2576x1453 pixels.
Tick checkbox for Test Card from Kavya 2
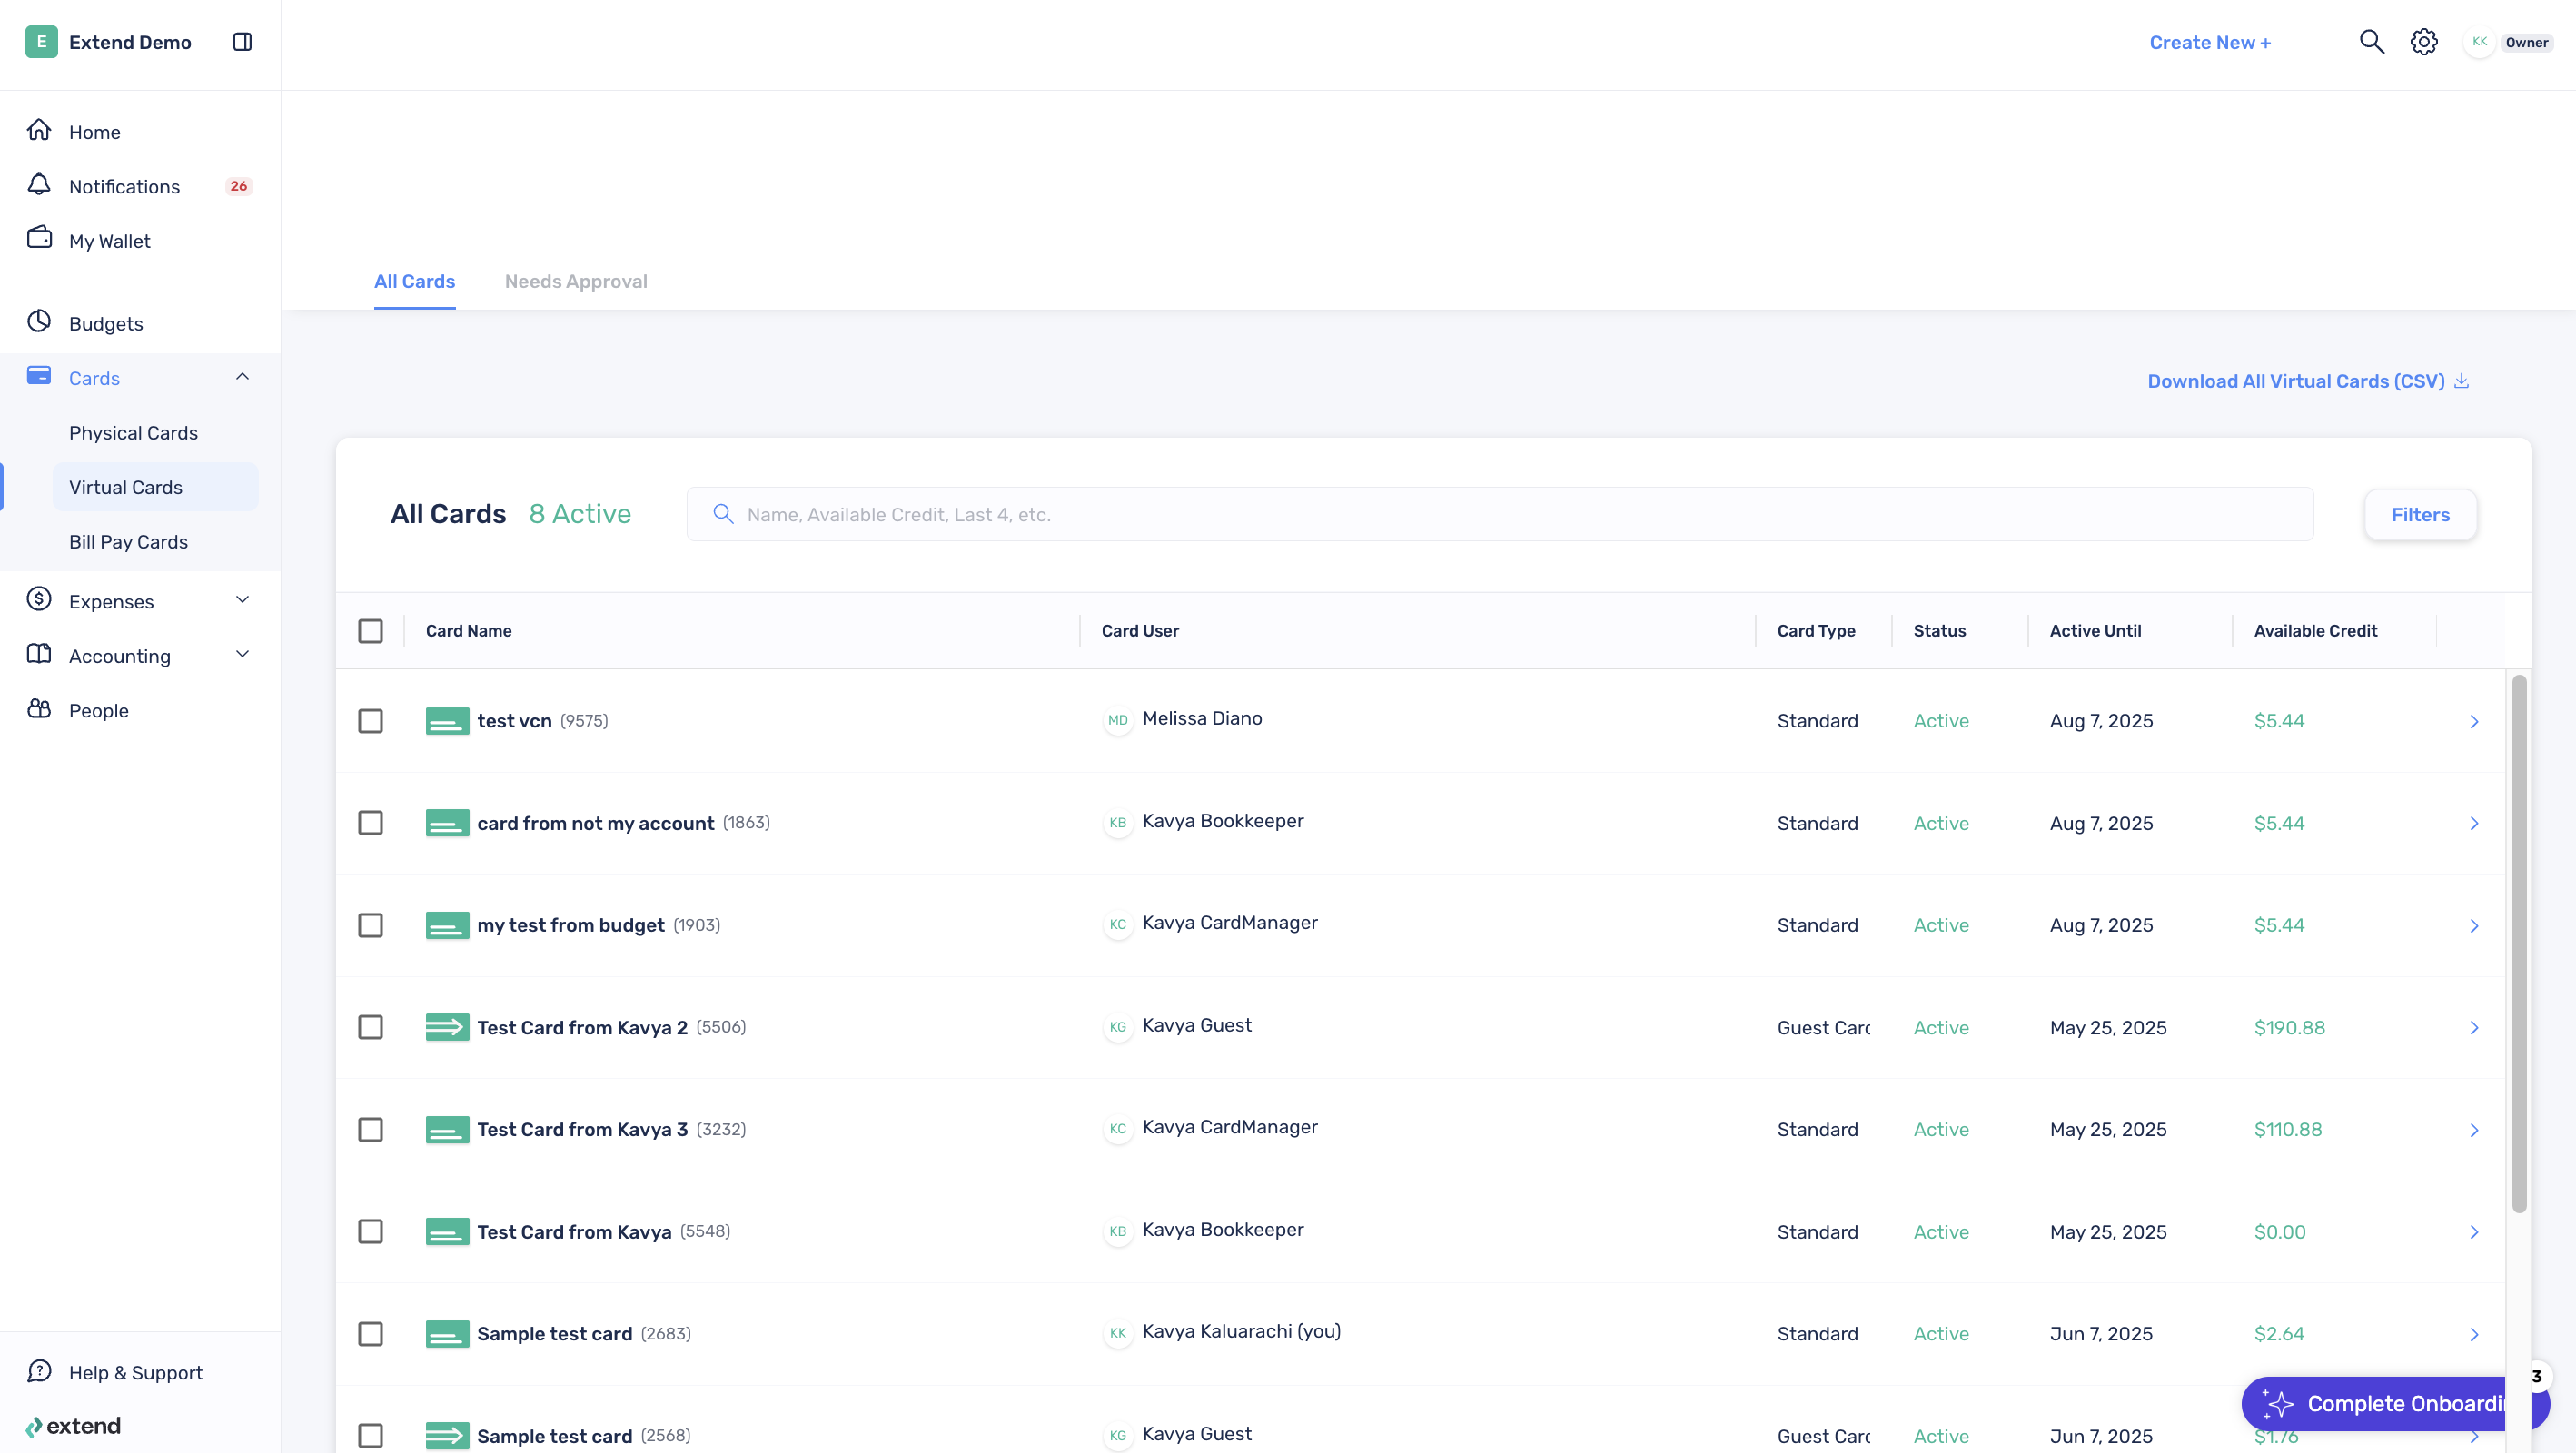pyautogui.click(x=370, y=1027)
